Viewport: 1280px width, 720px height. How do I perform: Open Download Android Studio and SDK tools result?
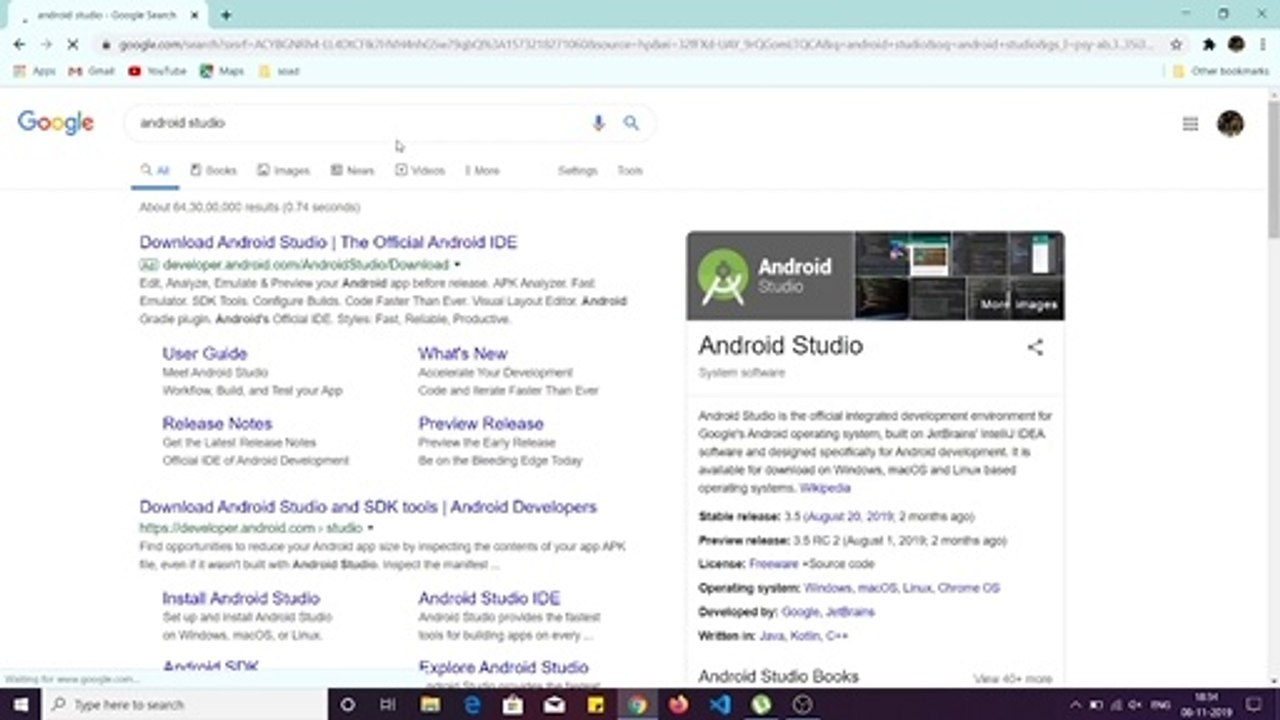tap(368, 507)
